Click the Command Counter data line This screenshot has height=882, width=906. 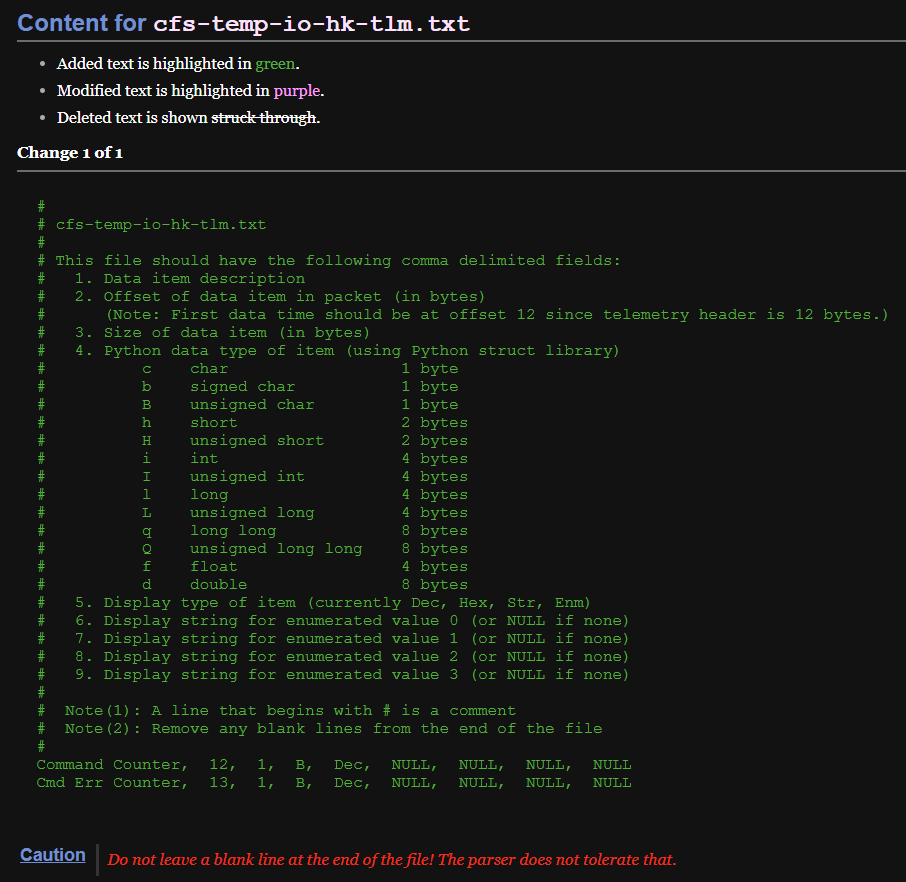(x=333, y=765)
